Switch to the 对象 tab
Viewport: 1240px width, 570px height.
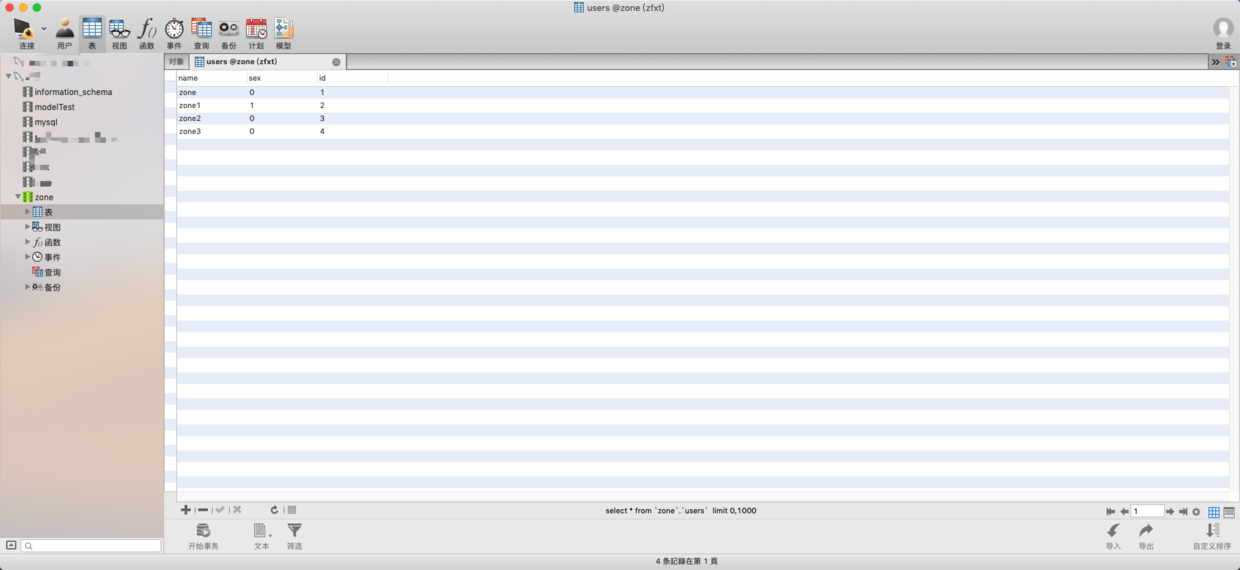click(x=176, y=62)
